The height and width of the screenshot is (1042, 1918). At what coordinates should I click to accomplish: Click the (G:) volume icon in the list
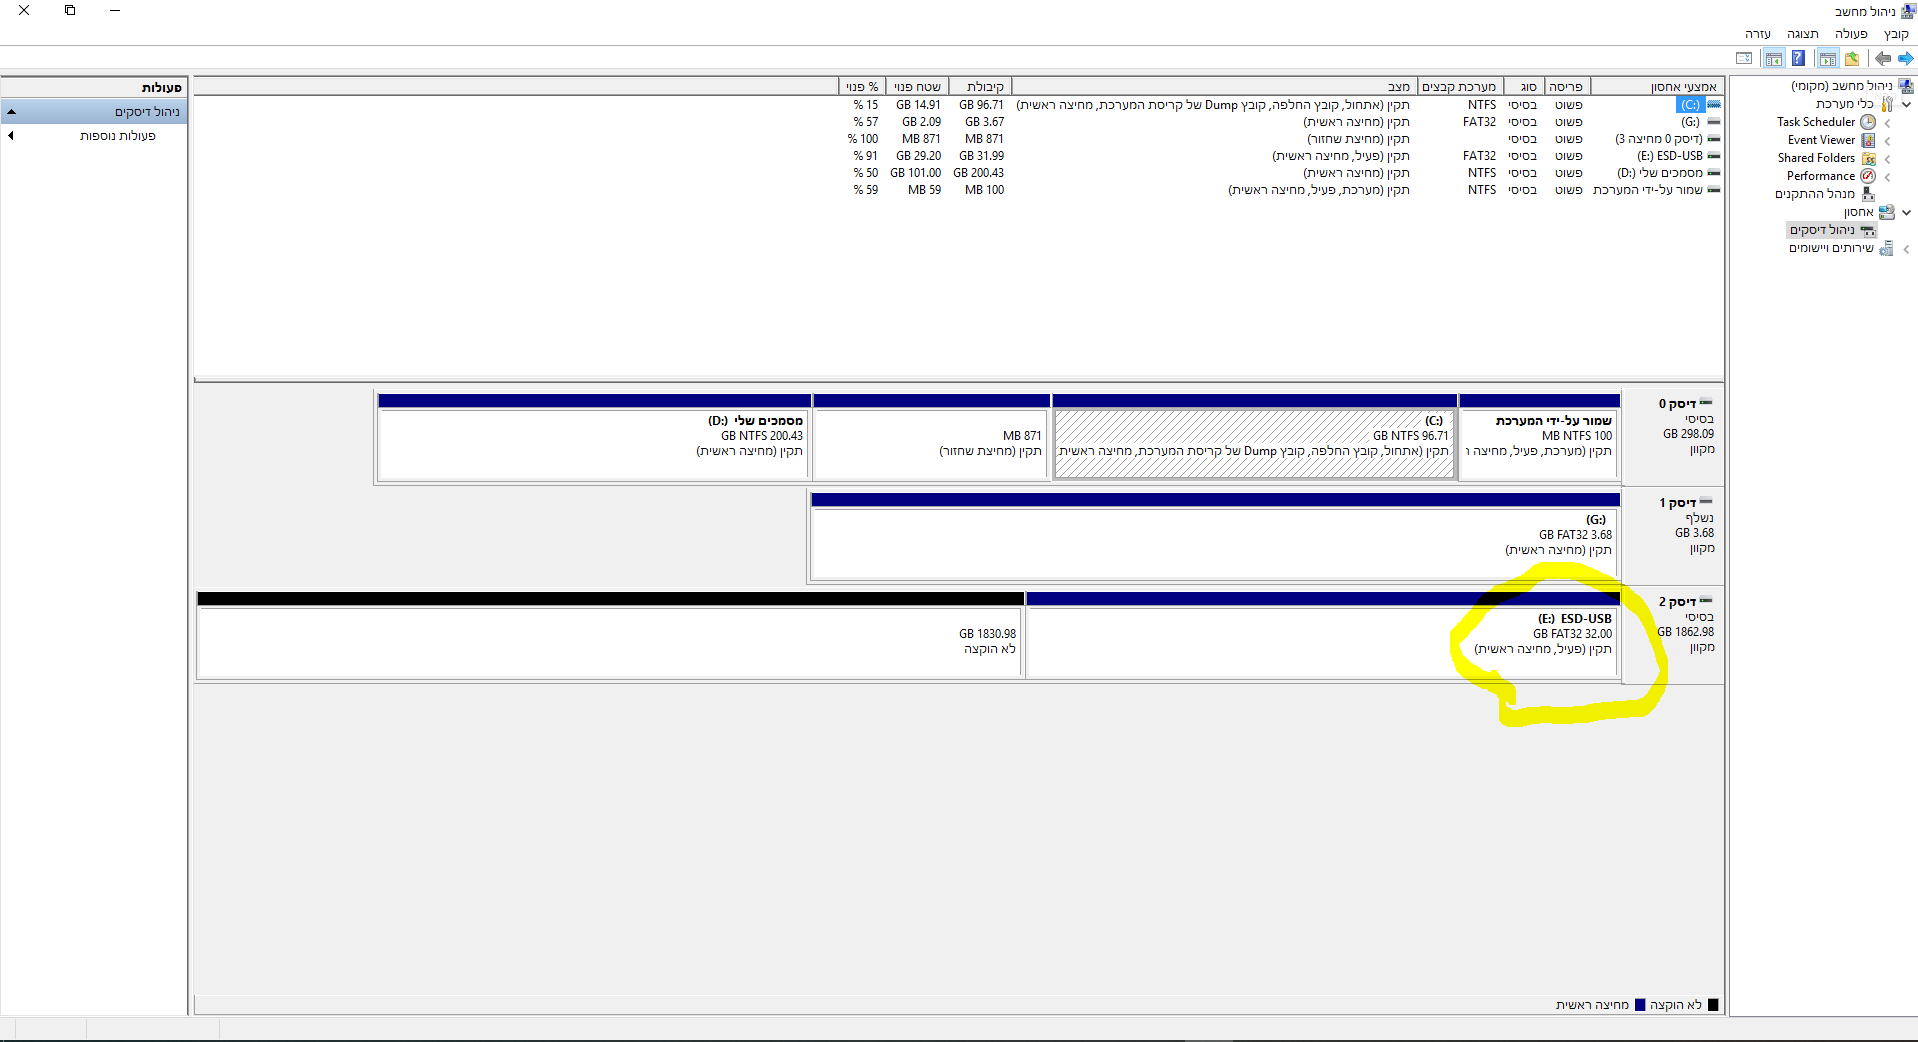click(1714, 122)
